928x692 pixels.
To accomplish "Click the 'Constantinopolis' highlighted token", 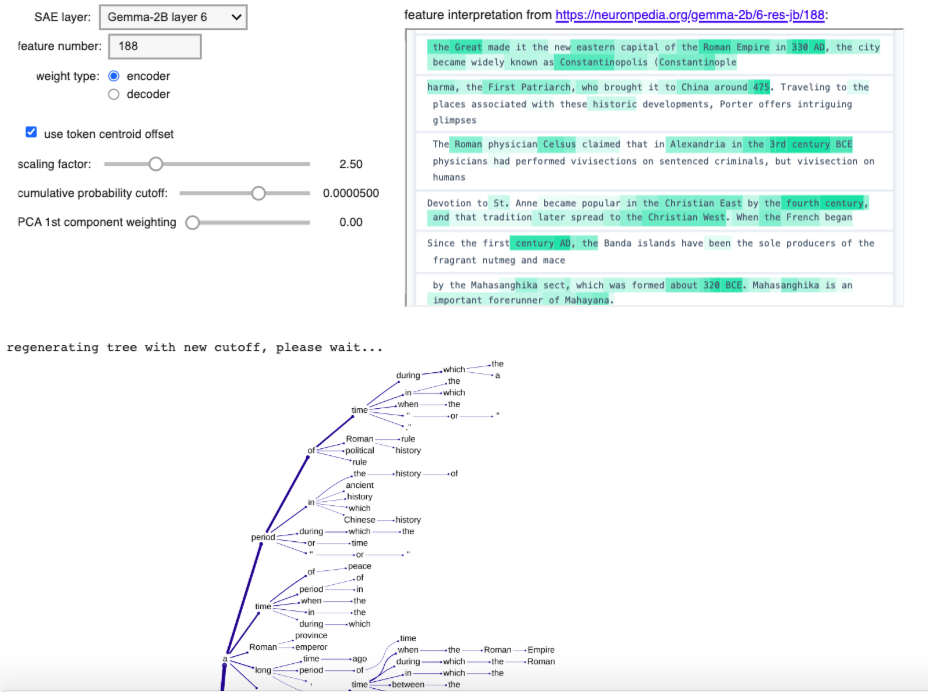I will pyautogui.click(x=604, y=62).
